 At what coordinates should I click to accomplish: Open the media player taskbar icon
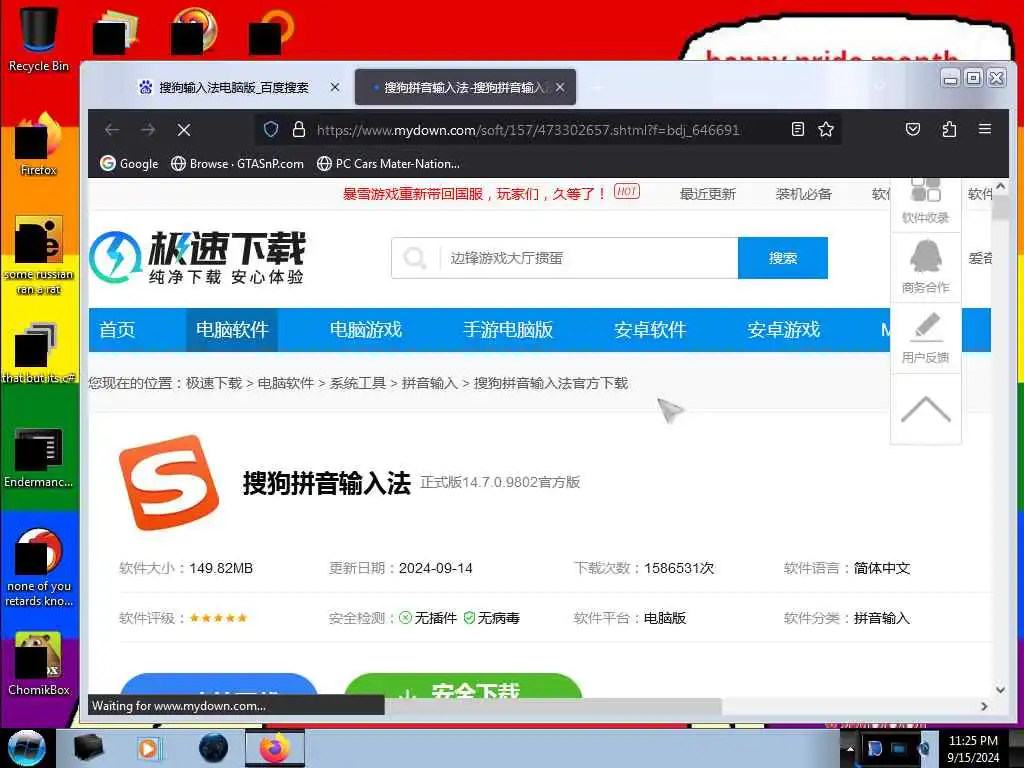[x=148, y=748]
